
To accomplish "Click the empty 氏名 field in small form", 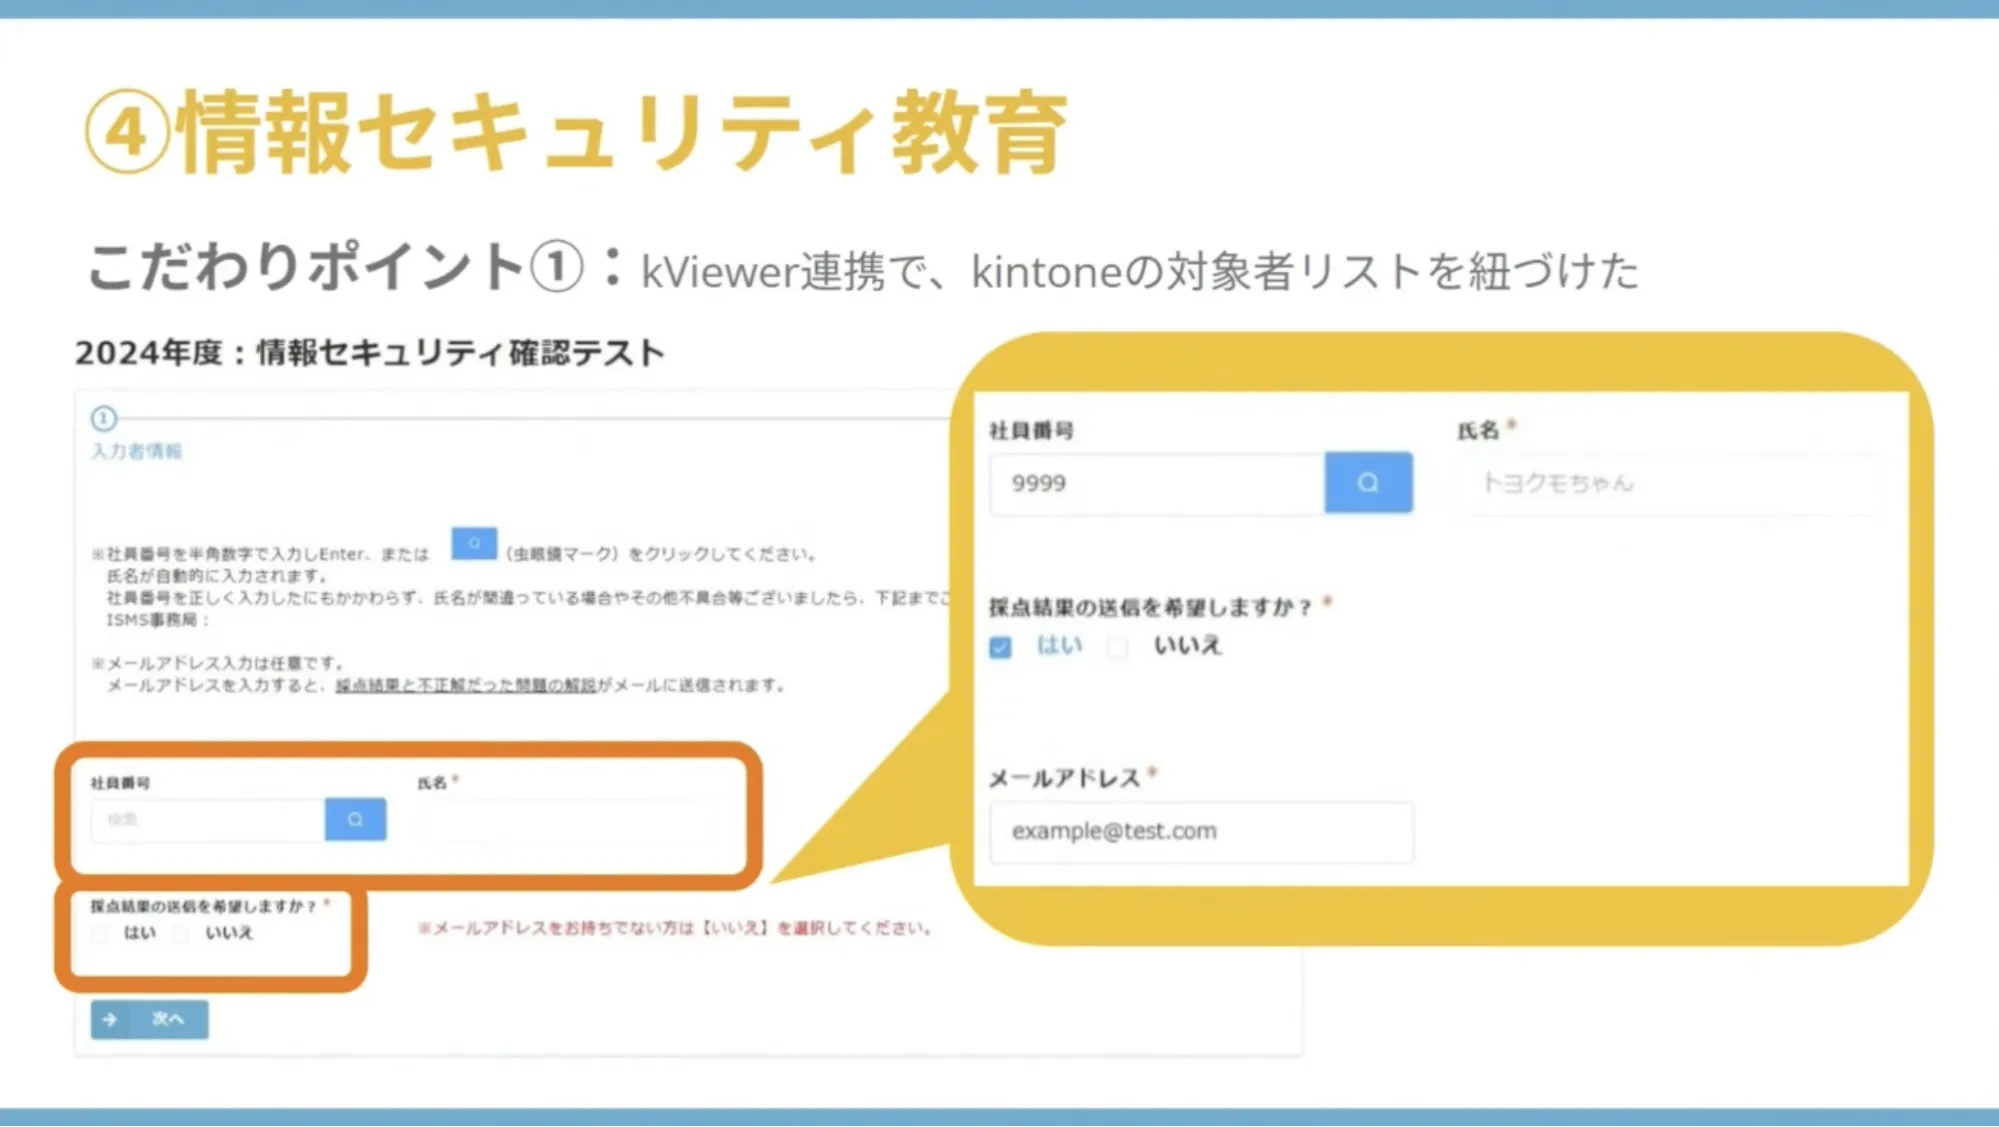I will [x=566, y=822].
